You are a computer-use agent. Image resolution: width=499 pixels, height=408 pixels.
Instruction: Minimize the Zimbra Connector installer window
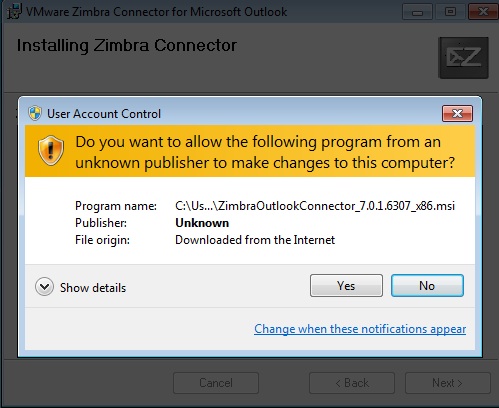point(417,12)
